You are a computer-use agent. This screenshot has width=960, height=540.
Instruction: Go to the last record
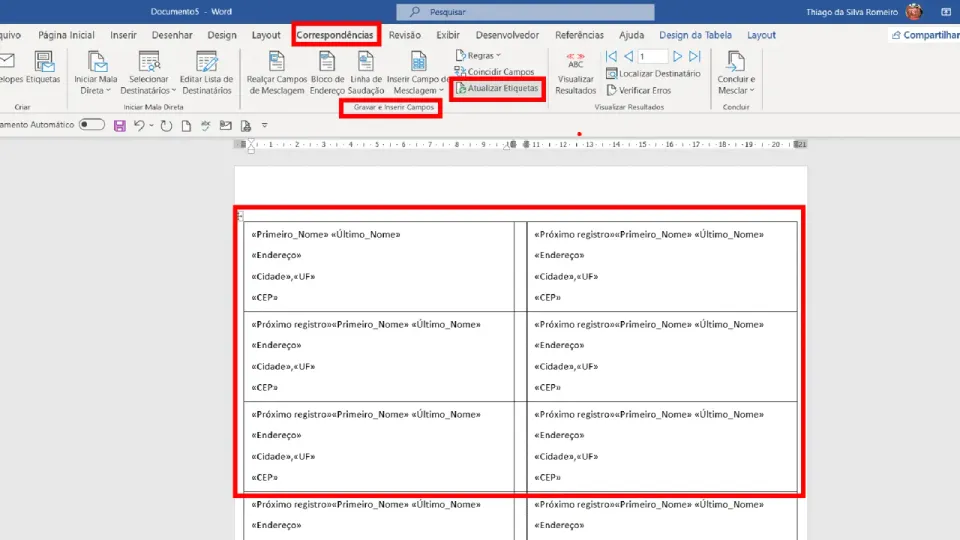pyautogui.click(x=694, y=56)
